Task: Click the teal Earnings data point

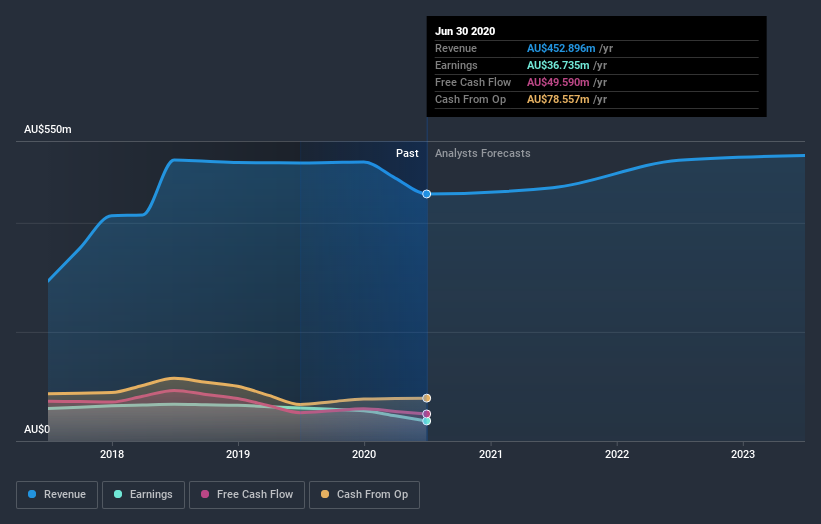Action: point(427,421)
